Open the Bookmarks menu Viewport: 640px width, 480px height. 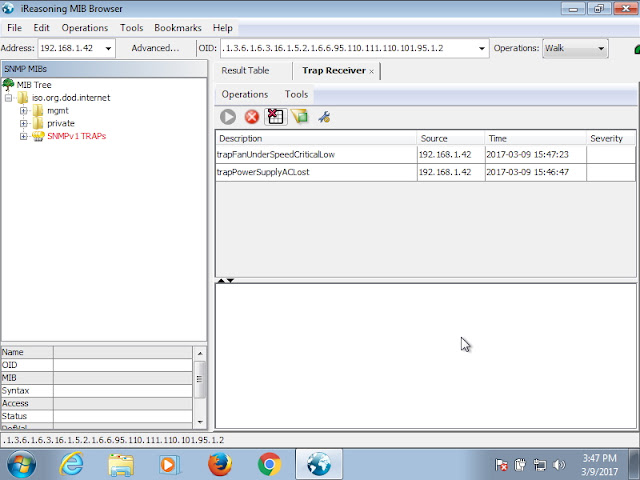click(x=178, y=28)
